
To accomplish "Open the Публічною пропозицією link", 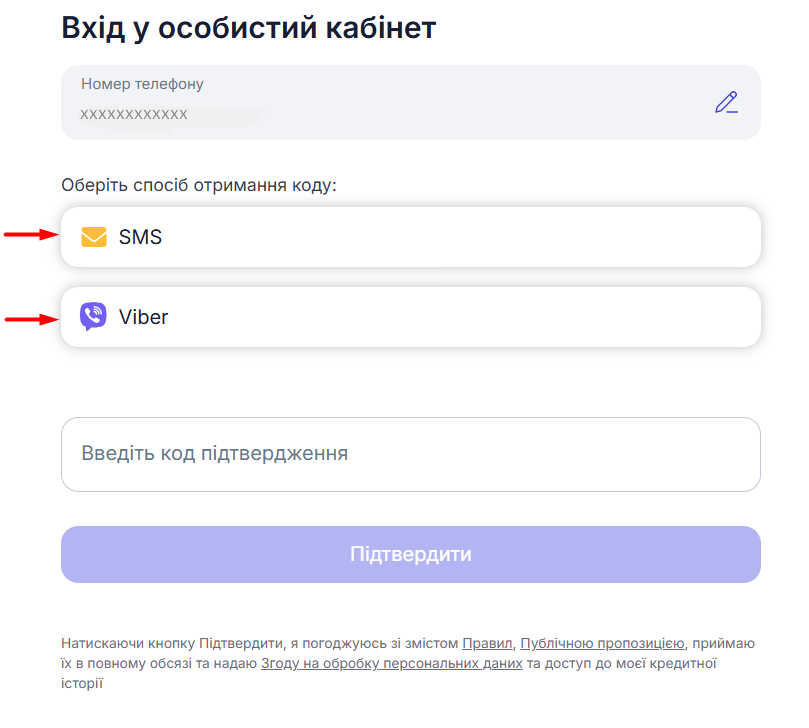I will click(x=602, y=643).
